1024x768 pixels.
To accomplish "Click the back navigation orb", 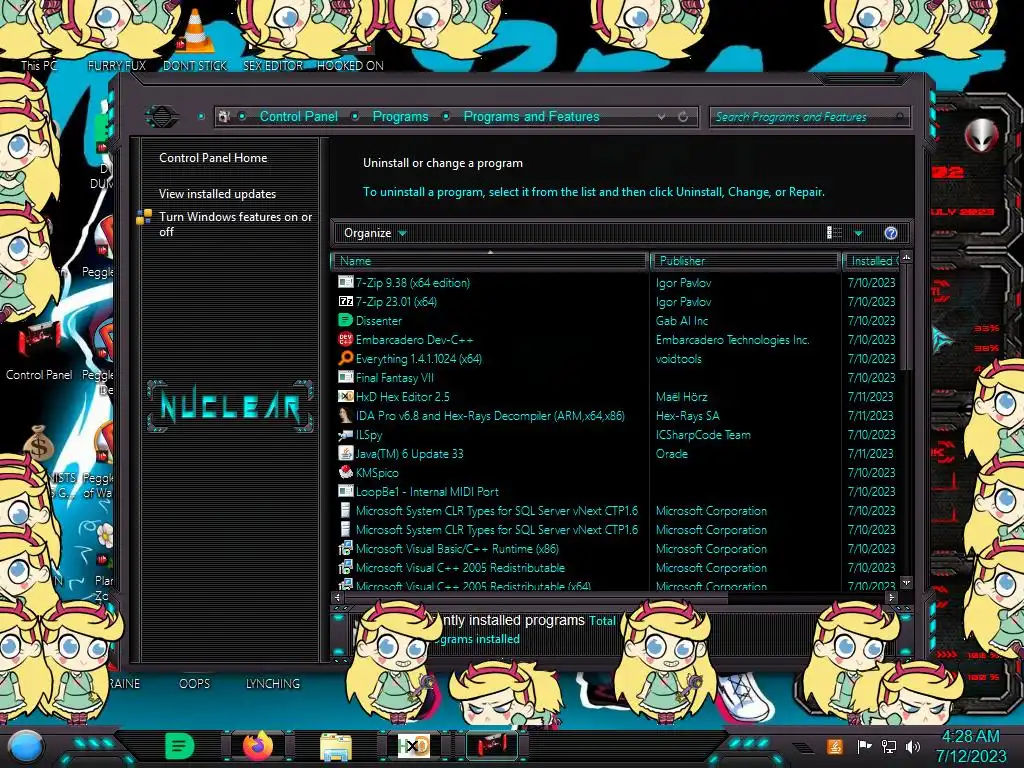I will 162,117.
